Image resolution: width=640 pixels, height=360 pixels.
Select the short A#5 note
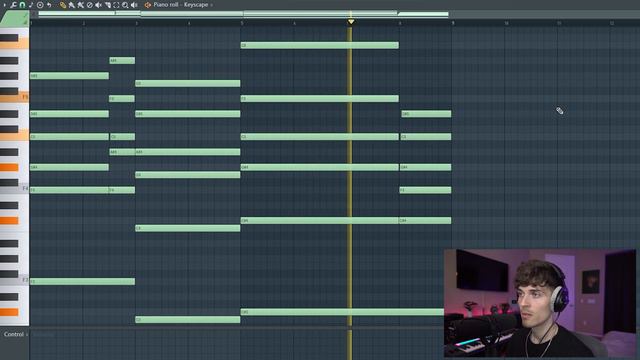pyautogui.click(x=122, y=60)
